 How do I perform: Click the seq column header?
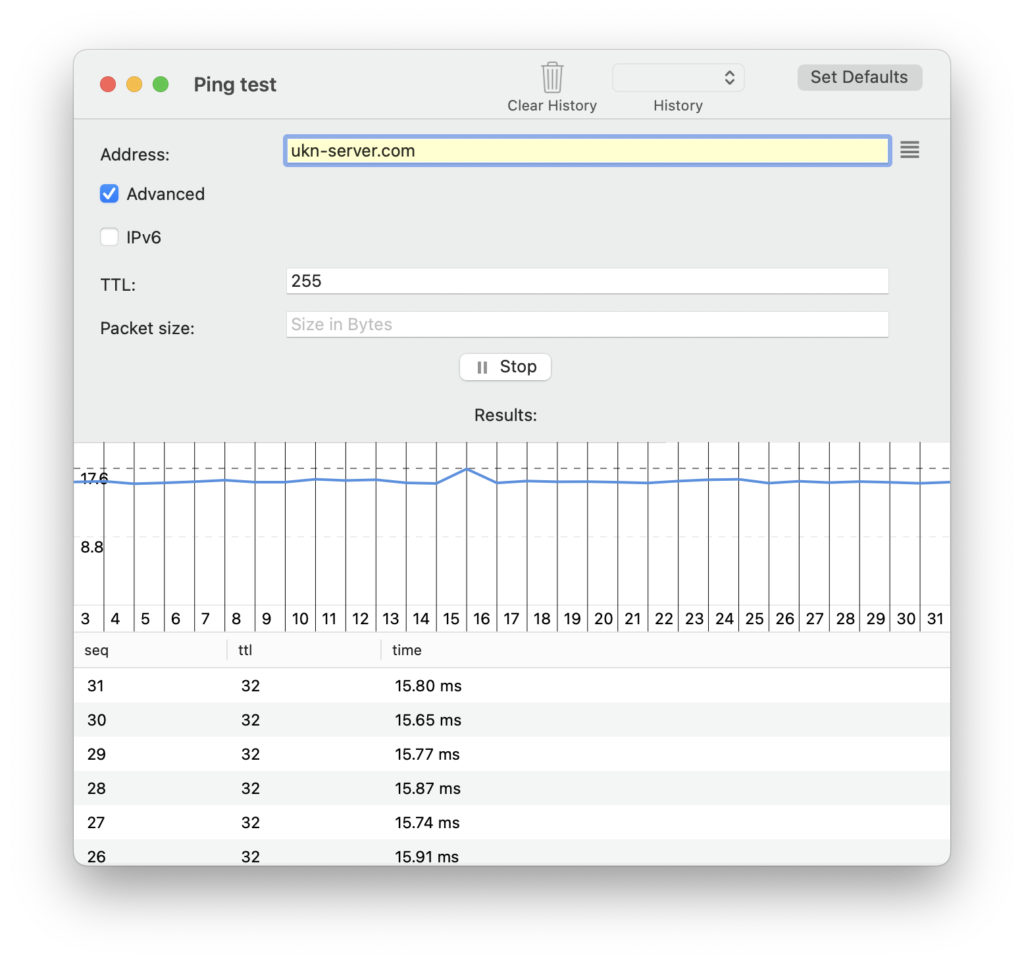[x=97, y=650]
